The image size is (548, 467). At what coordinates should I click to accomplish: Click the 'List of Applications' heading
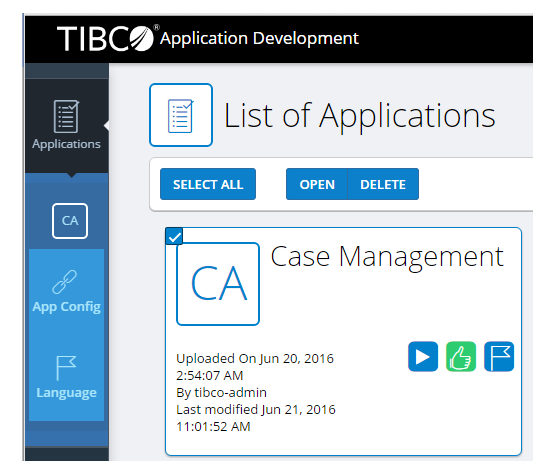(x=360, y=116)
